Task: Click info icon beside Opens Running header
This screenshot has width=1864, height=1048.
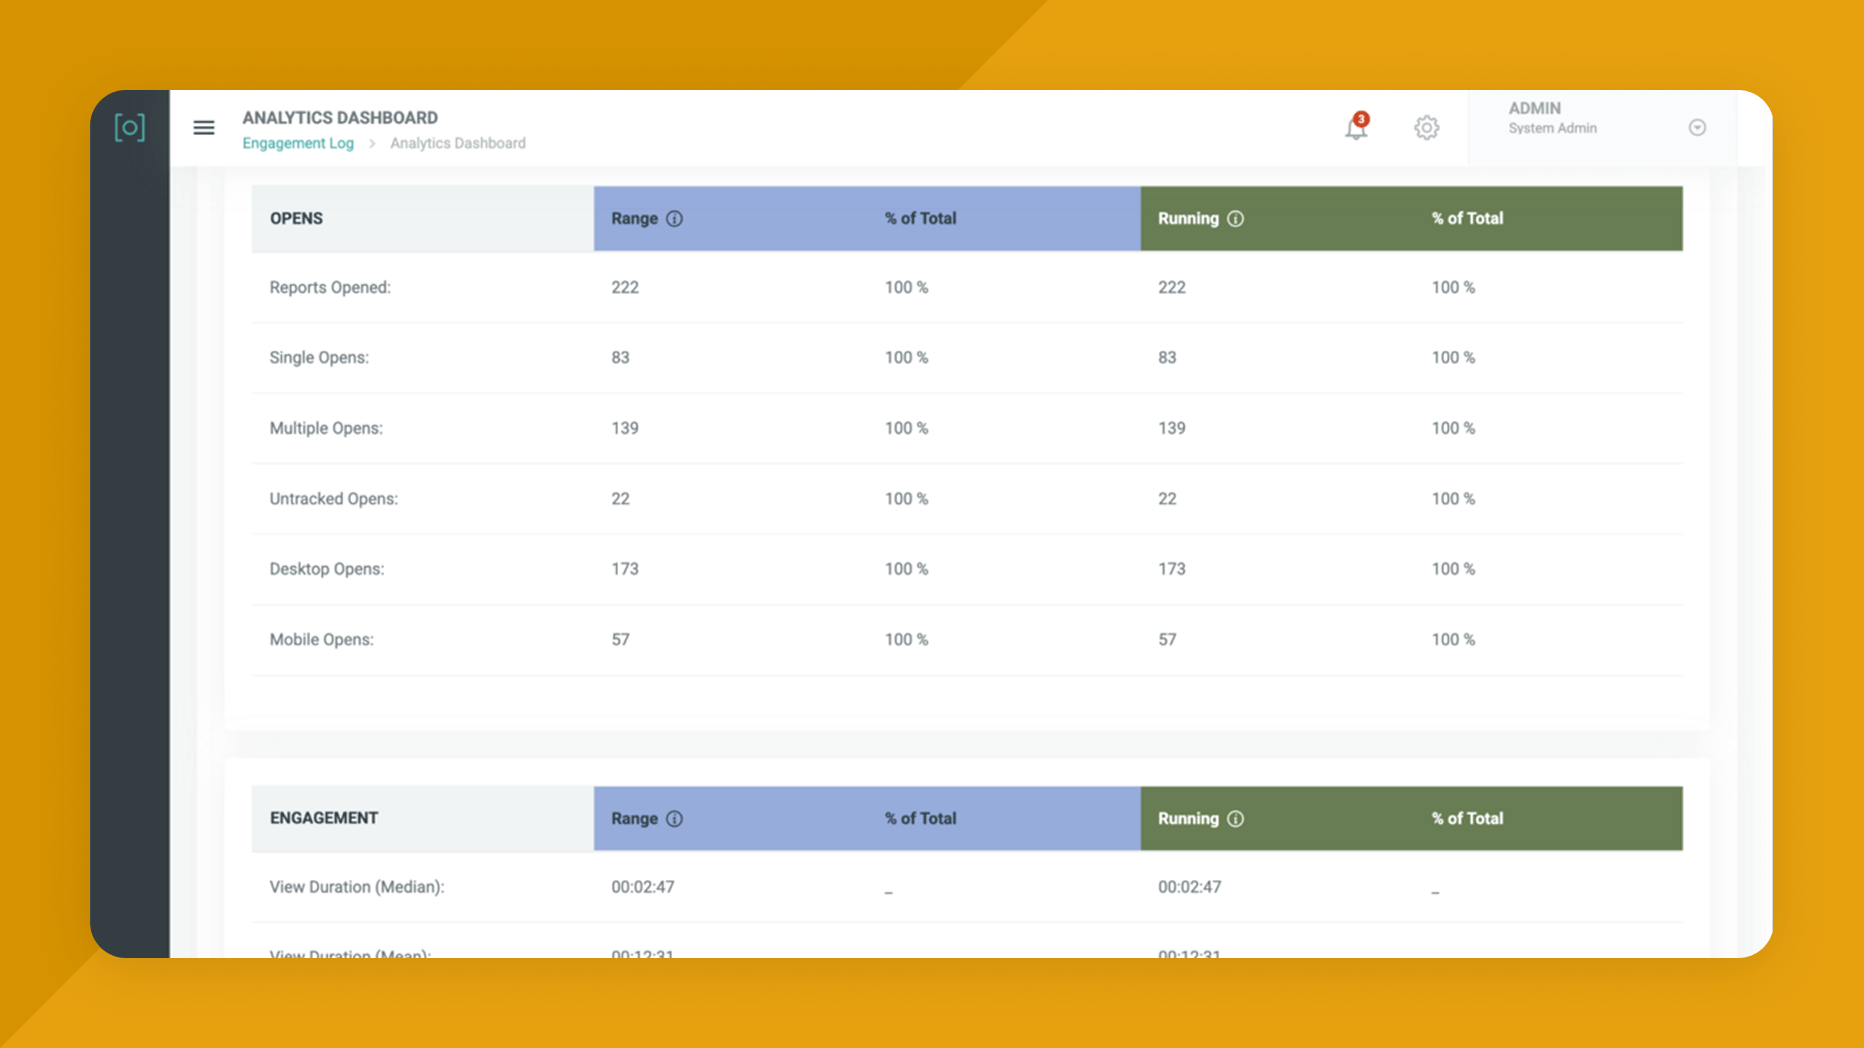Action: [1236, 218]
